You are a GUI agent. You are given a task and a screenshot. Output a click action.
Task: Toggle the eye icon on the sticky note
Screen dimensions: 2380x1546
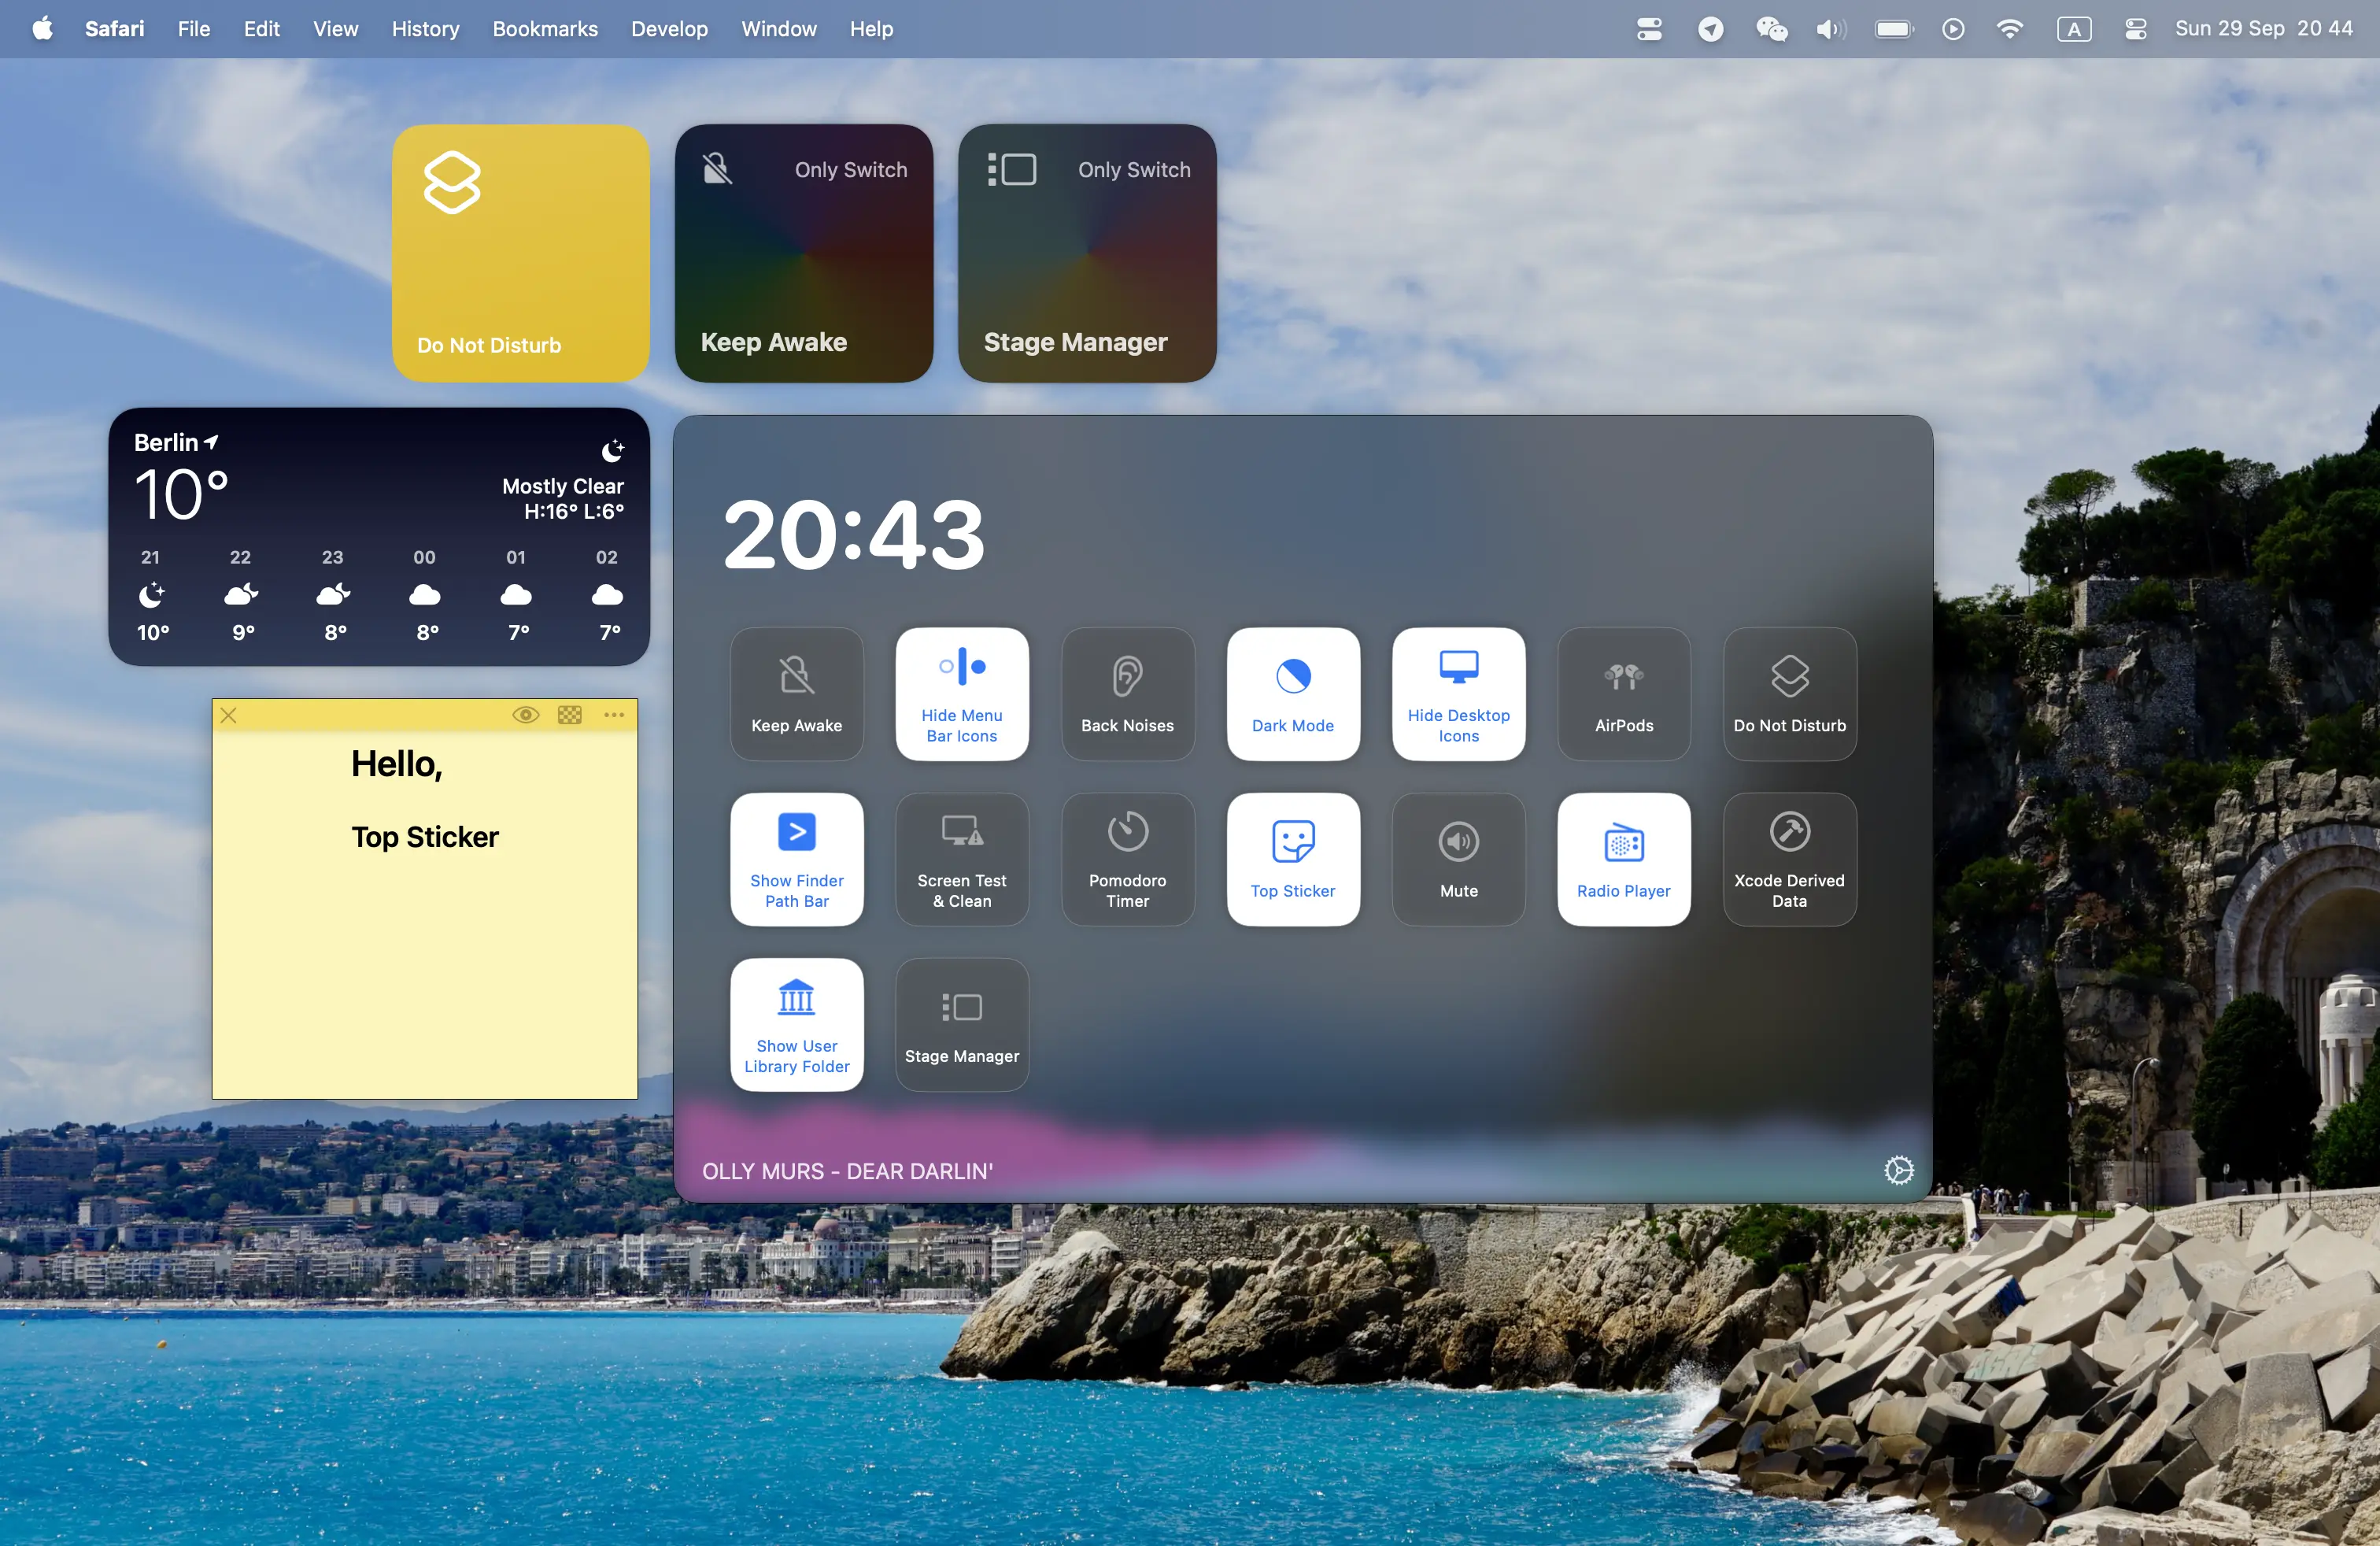pos(526,715)
